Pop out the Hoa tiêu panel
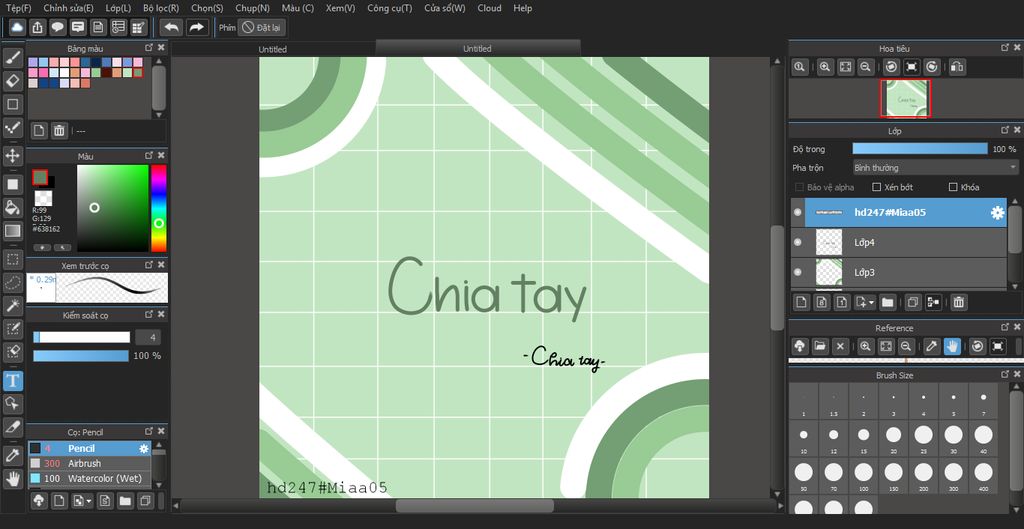 point(1005,48)
